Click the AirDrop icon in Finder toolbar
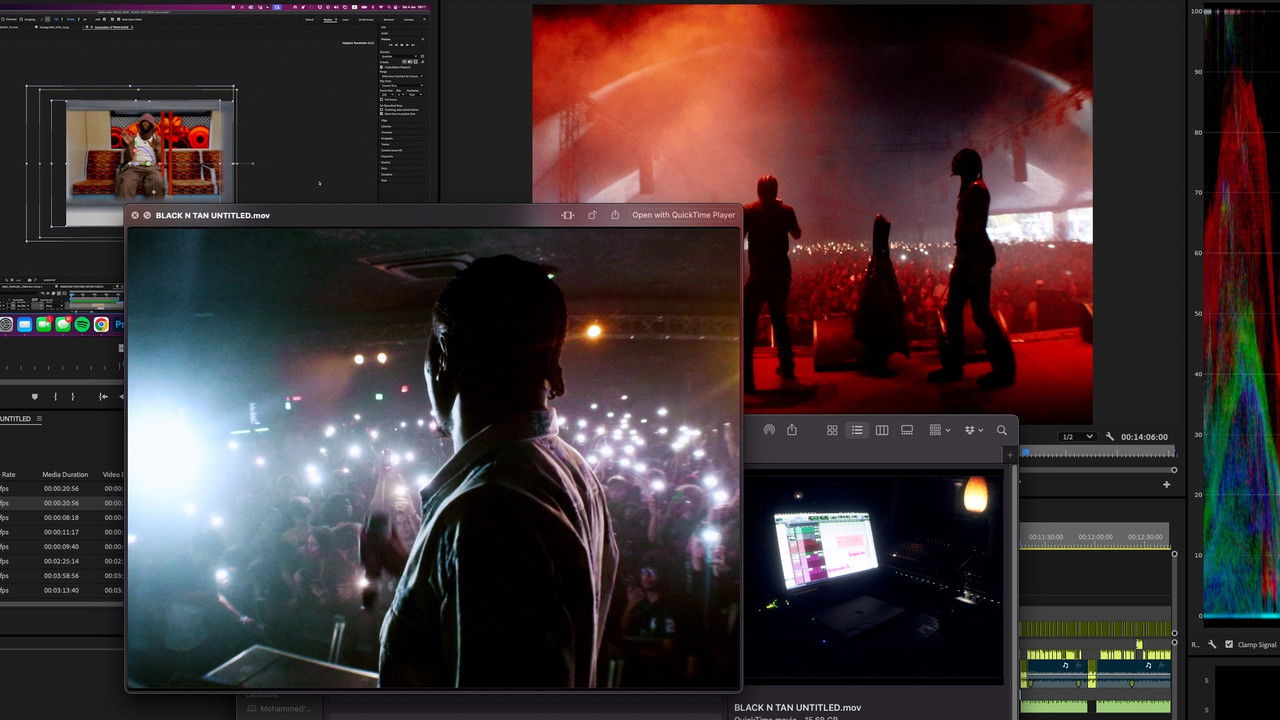 click(x=769, y=430)
